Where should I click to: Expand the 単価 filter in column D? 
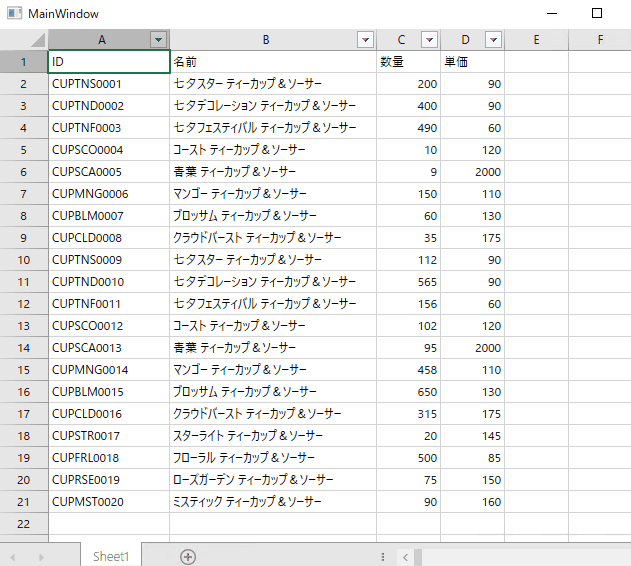coord(493,40)
